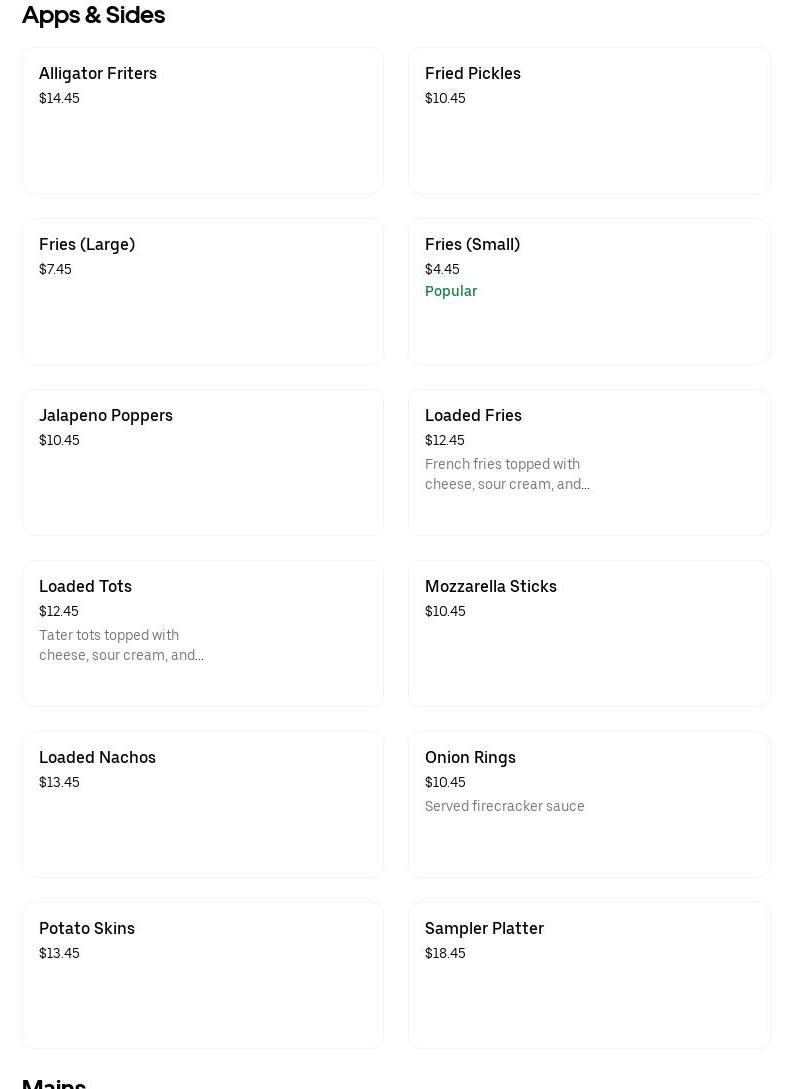The width and height of the screenshot is (804, 1089).
Task: Pick the Loaded Nachos item card
Action: 203,804
